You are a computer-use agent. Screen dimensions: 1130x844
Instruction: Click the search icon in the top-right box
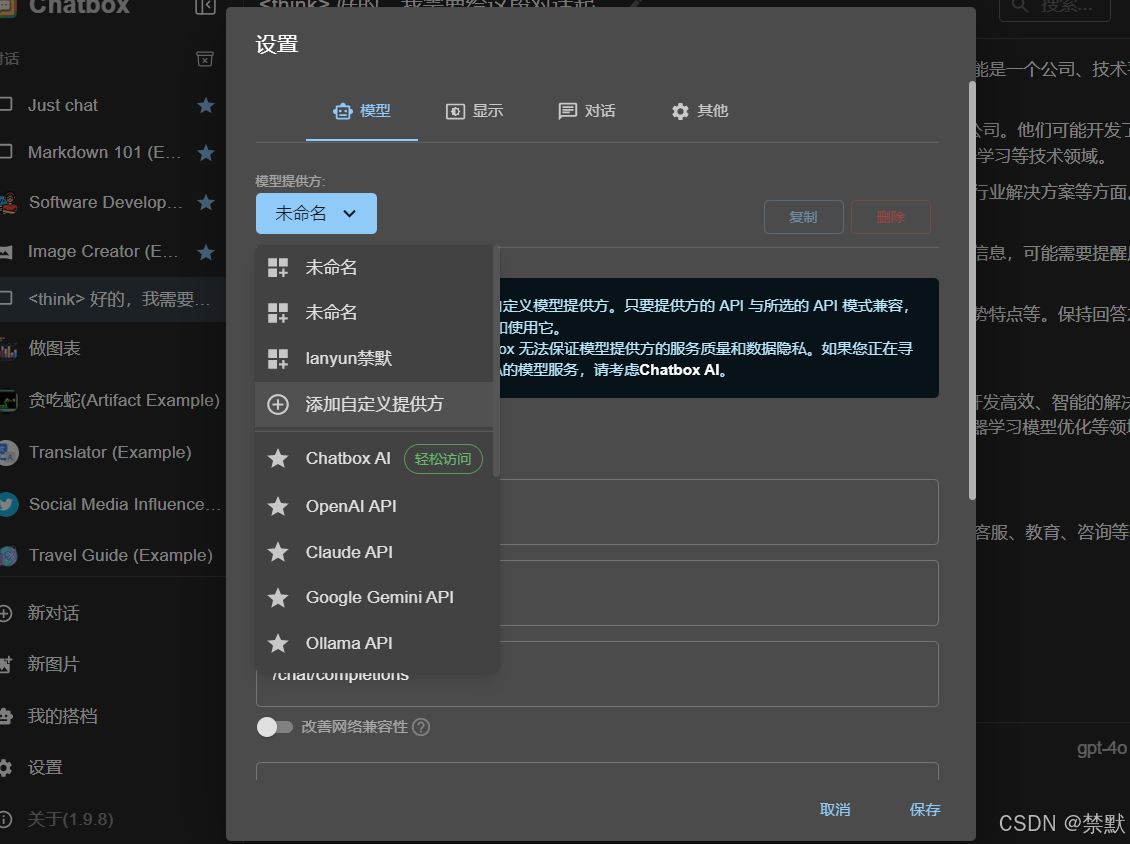point(1020,6)
